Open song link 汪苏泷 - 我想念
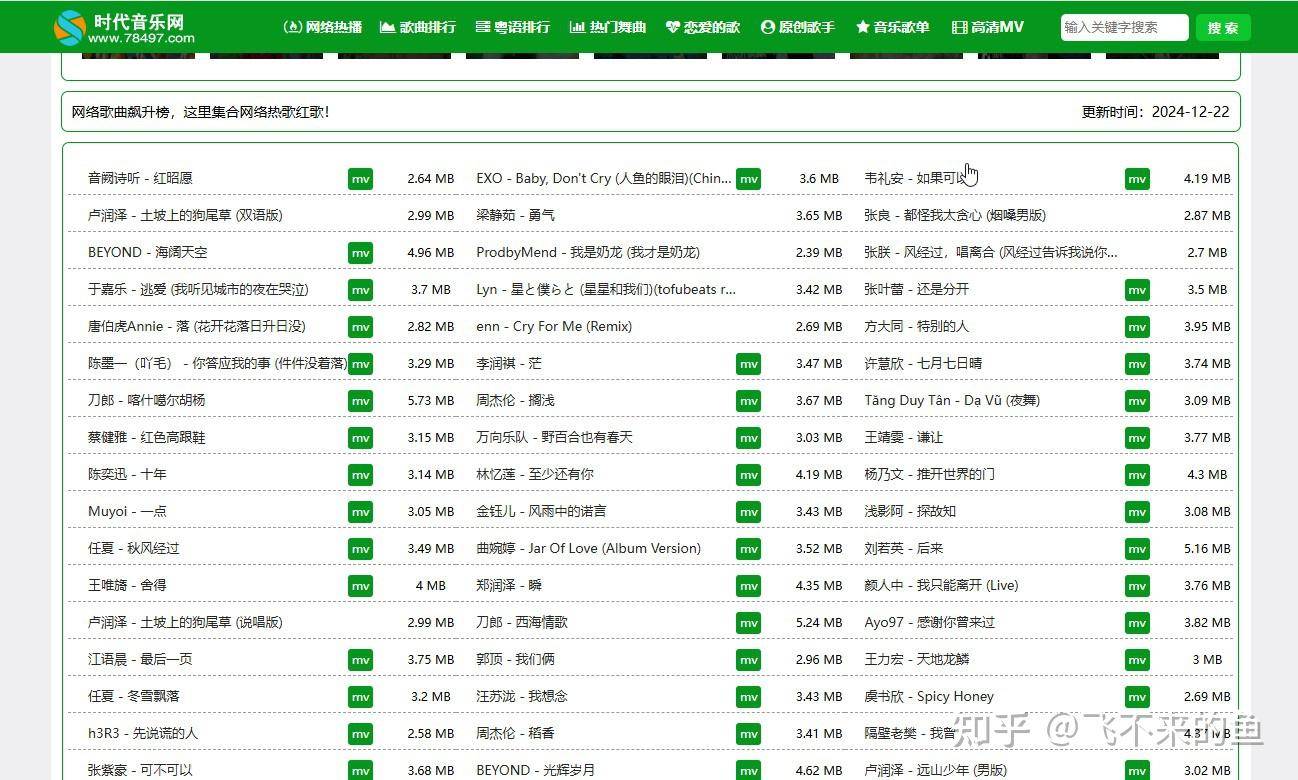Viewport: 1298px width, 780px height. tap(521, 696)
